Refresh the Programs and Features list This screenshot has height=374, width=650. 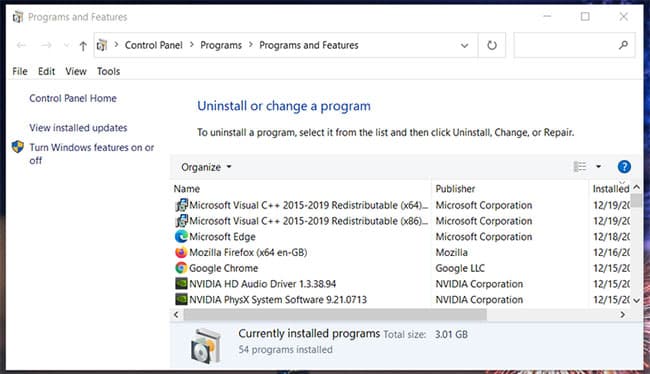[x=492, y=45]
